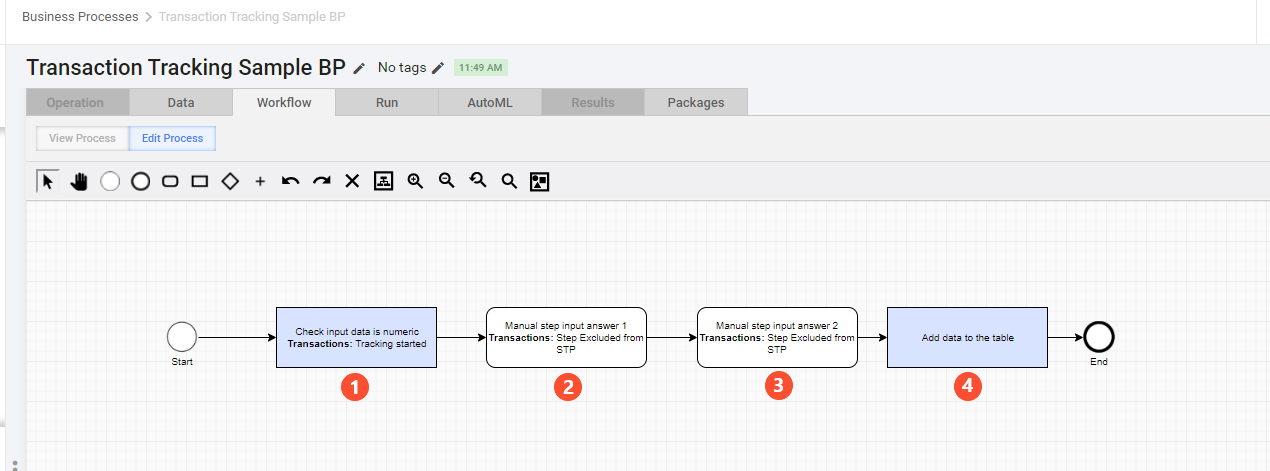The height and width of the screenshot is (471, 1270).
Task: Click the magnifier with arrow reset-zoom icon
Action: click(x=478, y=181)
